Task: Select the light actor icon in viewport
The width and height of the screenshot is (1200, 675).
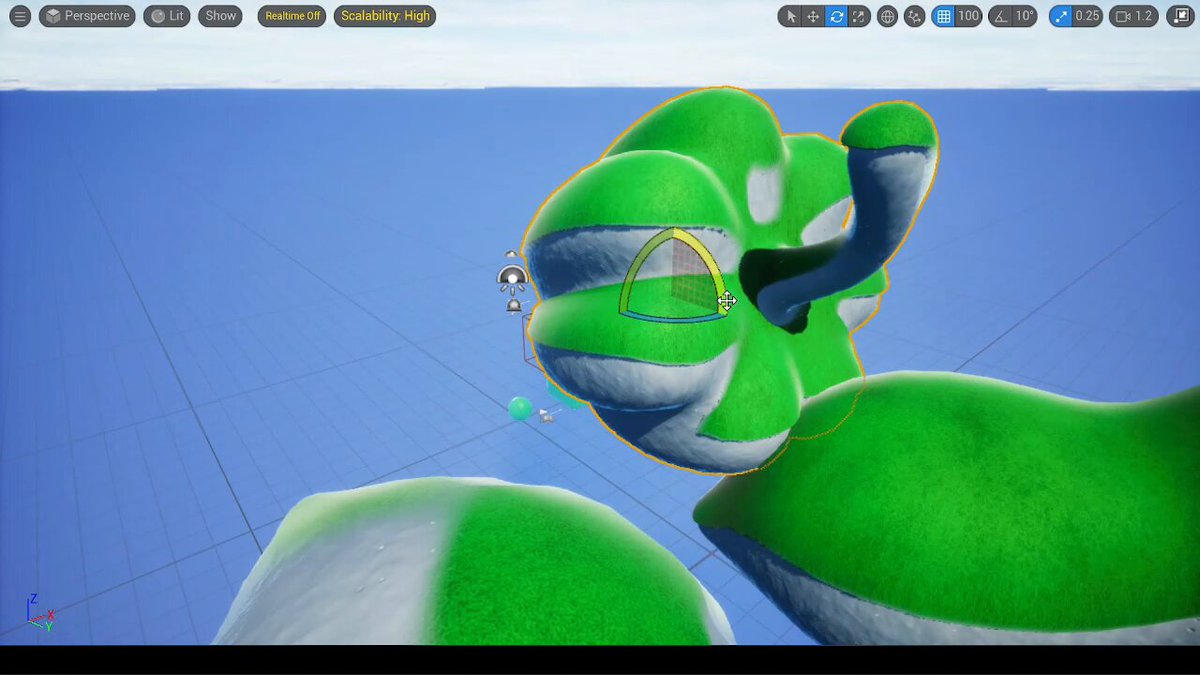Action: (513, 280)
